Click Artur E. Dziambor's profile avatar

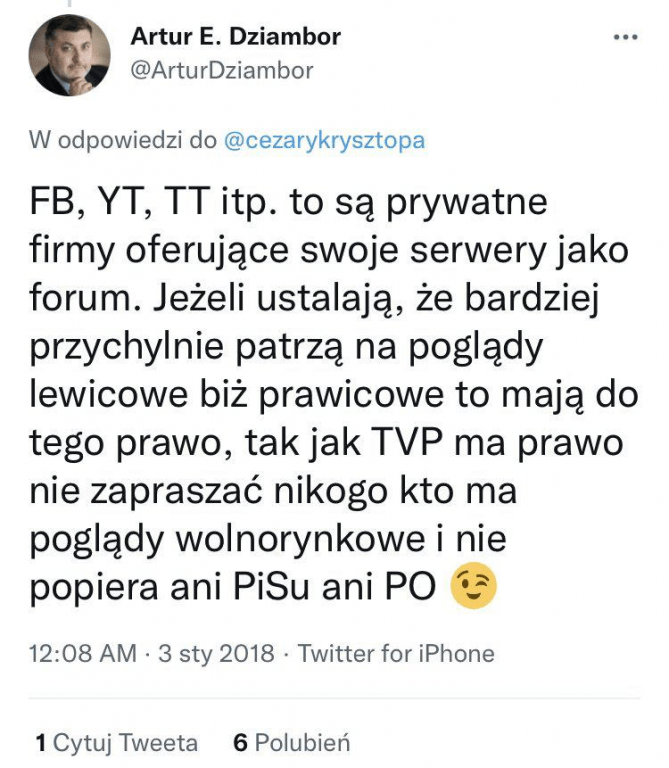pos(69,55)
